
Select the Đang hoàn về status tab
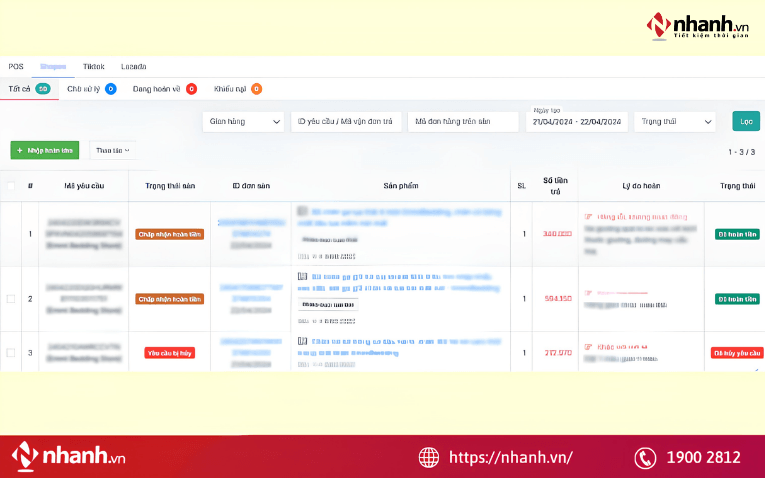(164, 89)
